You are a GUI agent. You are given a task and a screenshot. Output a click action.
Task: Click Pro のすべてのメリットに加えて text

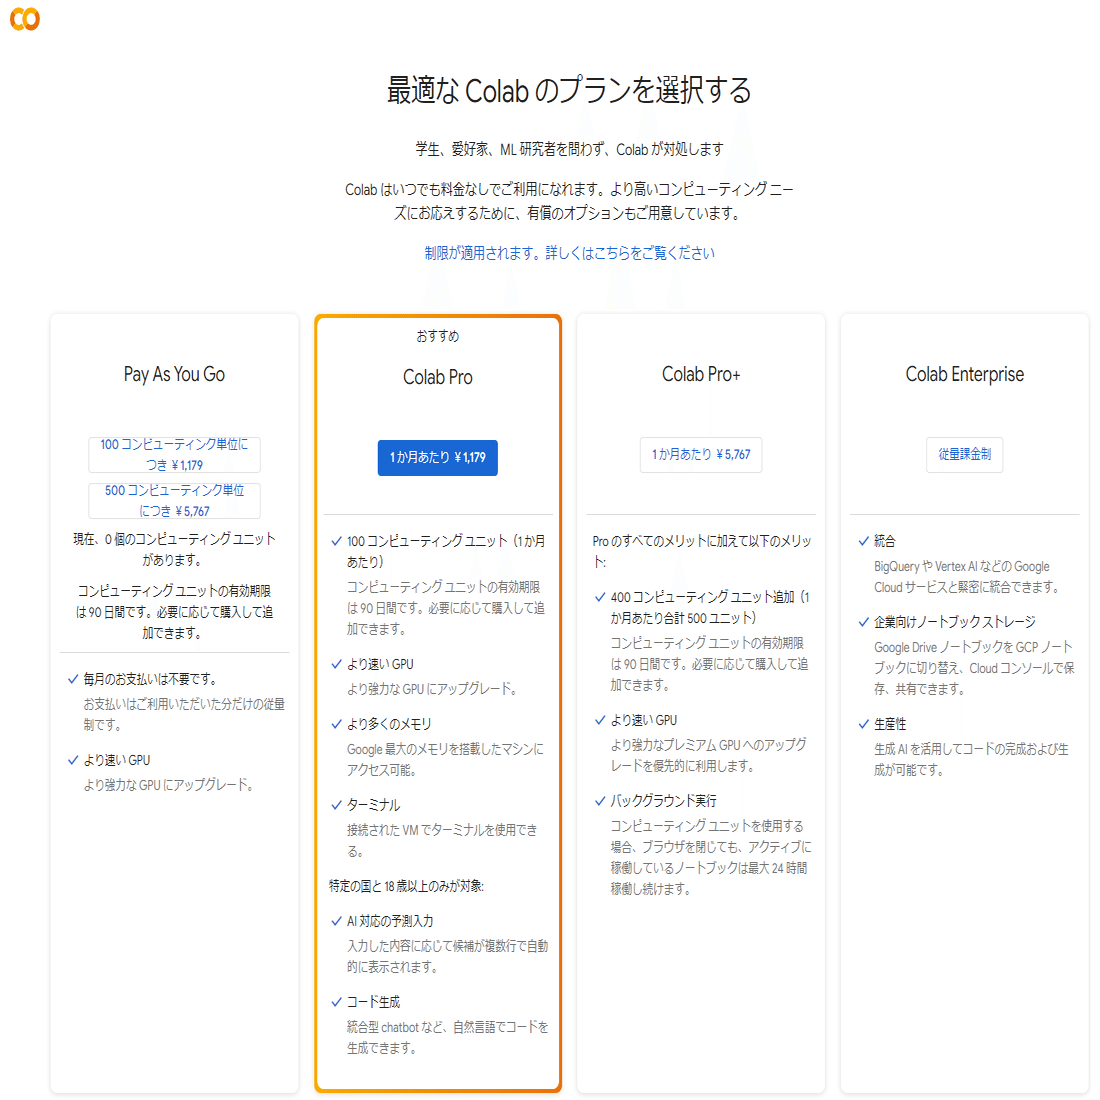coord(702,551)
